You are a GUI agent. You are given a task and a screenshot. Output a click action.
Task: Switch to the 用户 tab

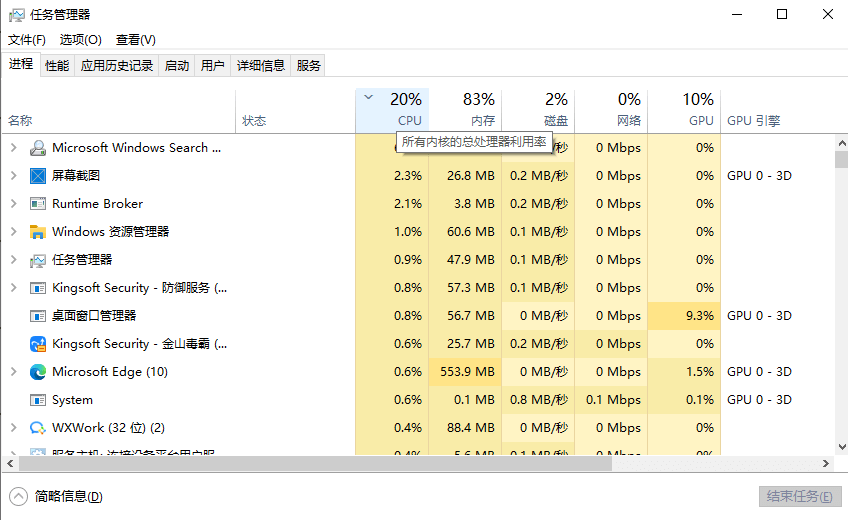click(x=213, y=66)
